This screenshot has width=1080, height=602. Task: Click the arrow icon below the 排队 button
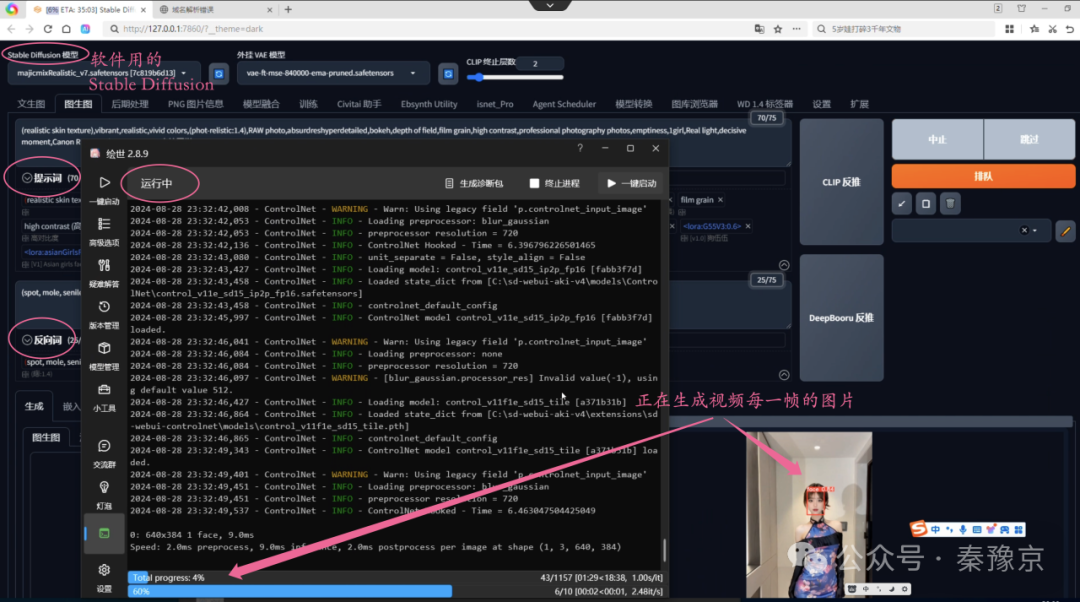point(902,204)
